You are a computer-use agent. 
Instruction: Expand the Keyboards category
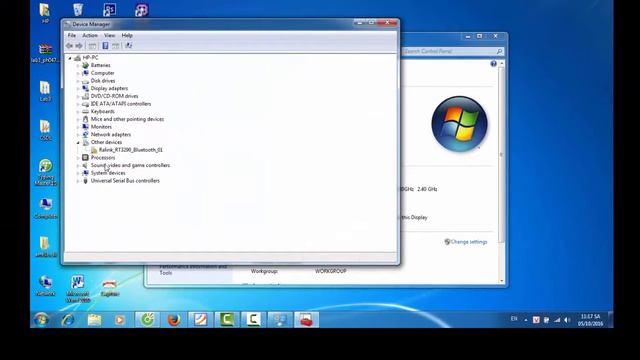pyautogui.click(x=78, y=111)
